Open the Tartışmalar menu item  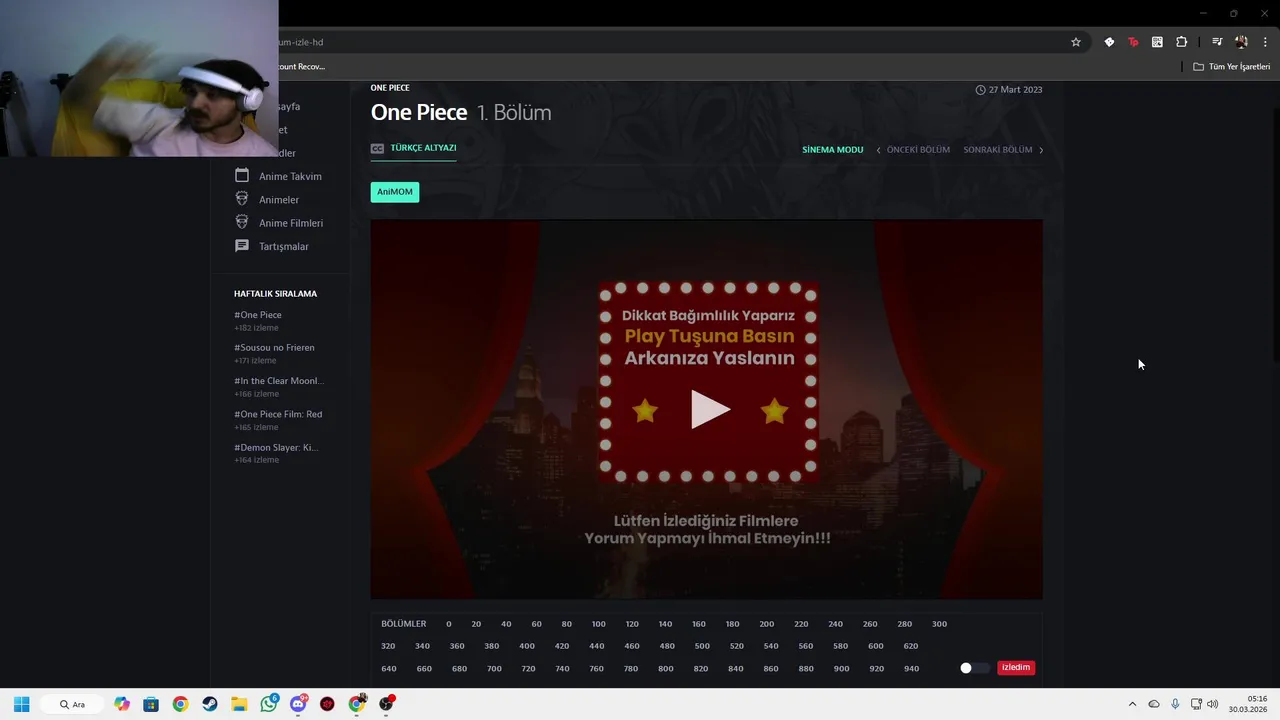pos(284,247)
